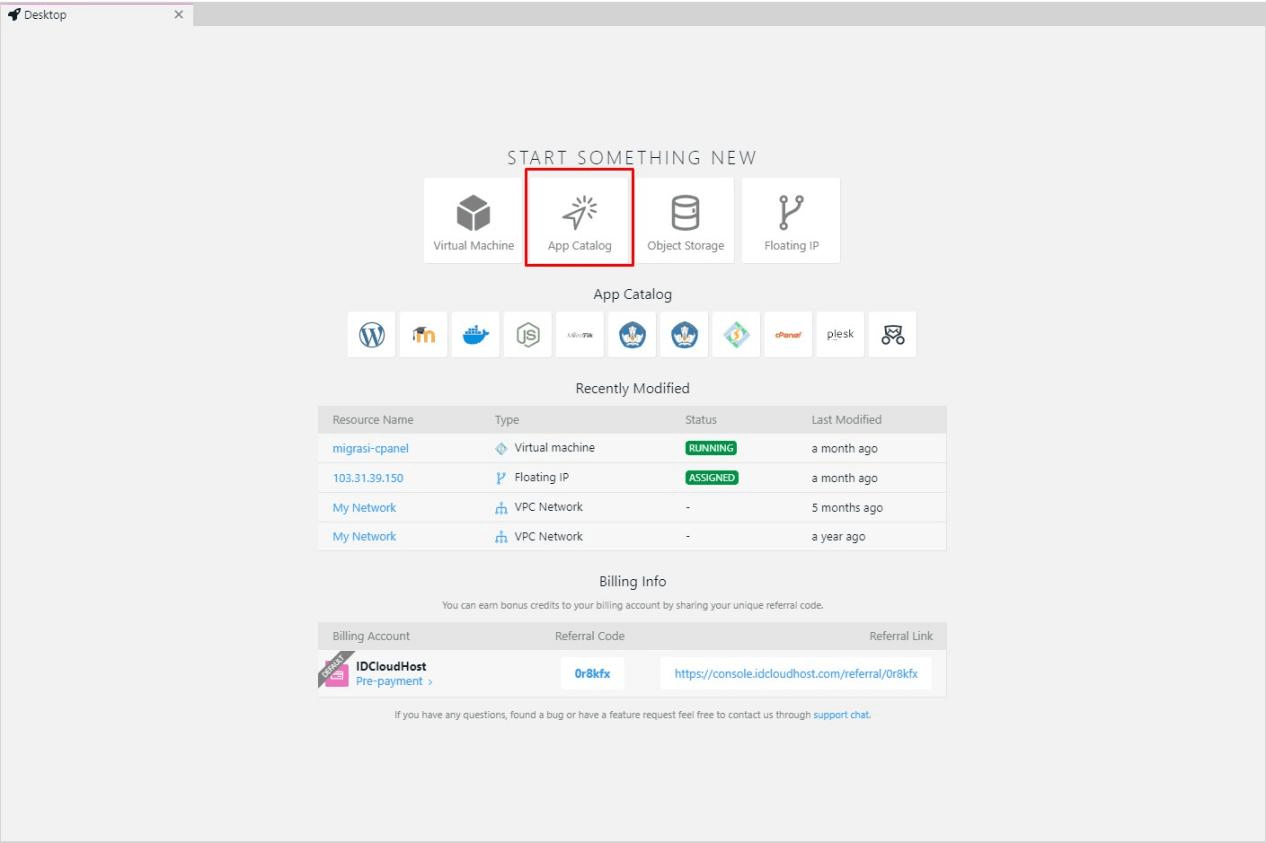Select the Docker app icon
Screen dimensions: 1266x843
click(475, 334)
